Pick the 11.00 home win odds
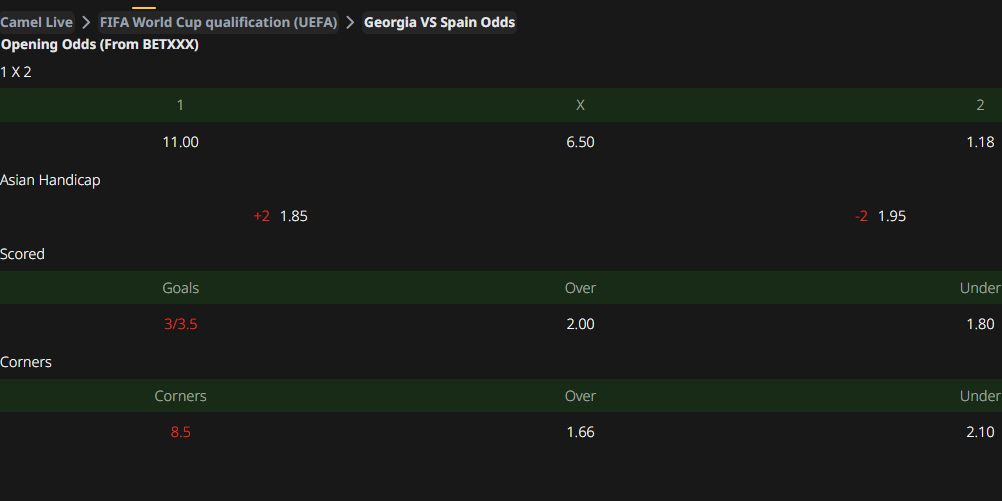 [180, 142]
